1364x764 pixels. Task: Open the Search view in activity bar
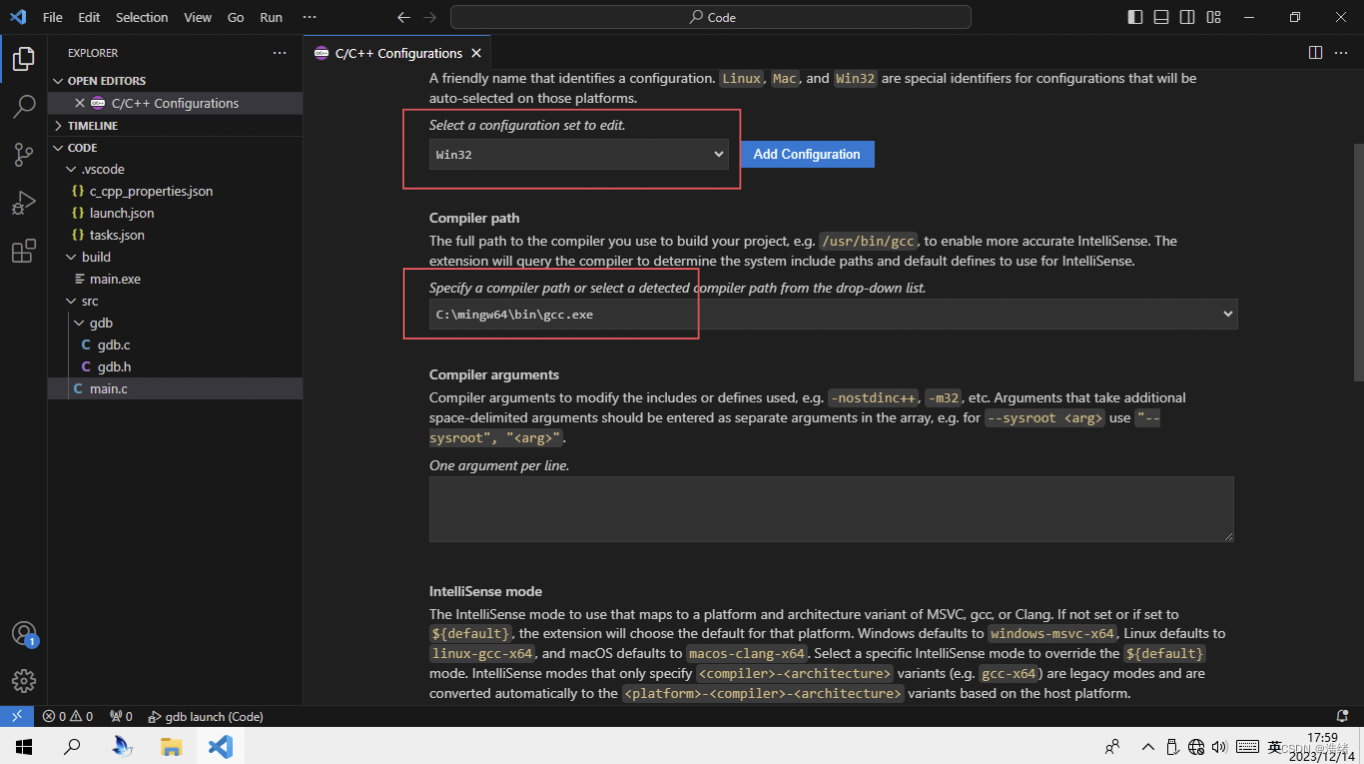coord(24,106)
